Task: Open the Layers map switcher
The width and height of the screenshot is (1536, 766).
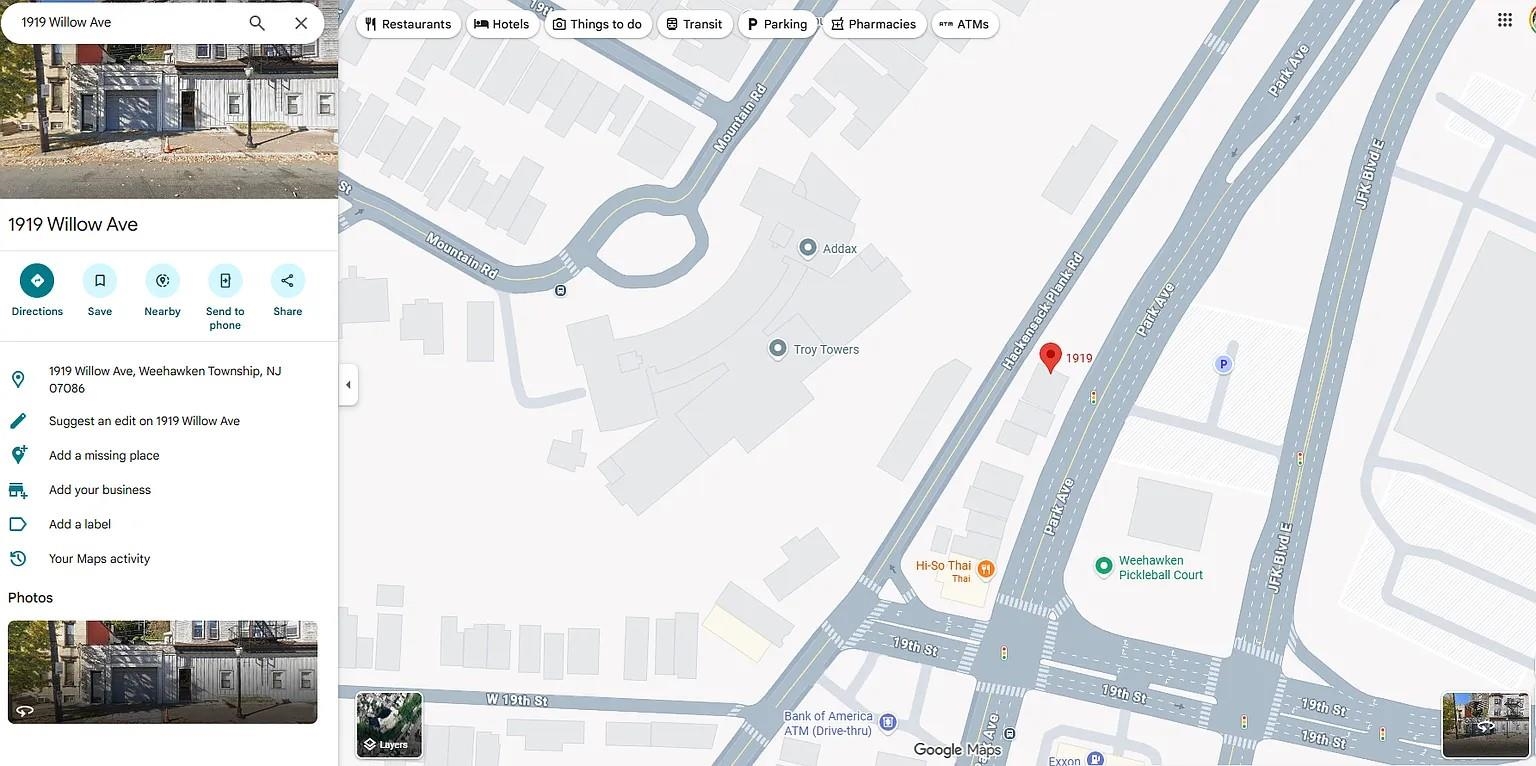Action: [389, 725]
